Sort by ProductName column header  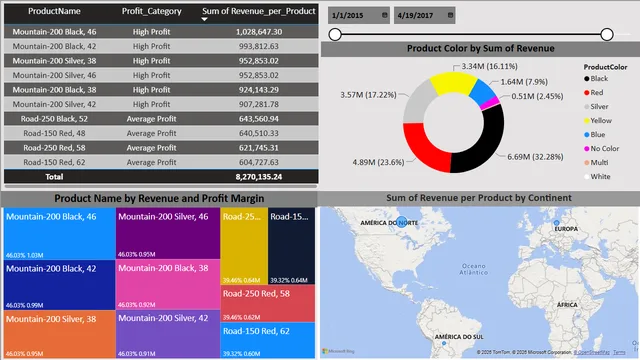click(x=54, y=11)
